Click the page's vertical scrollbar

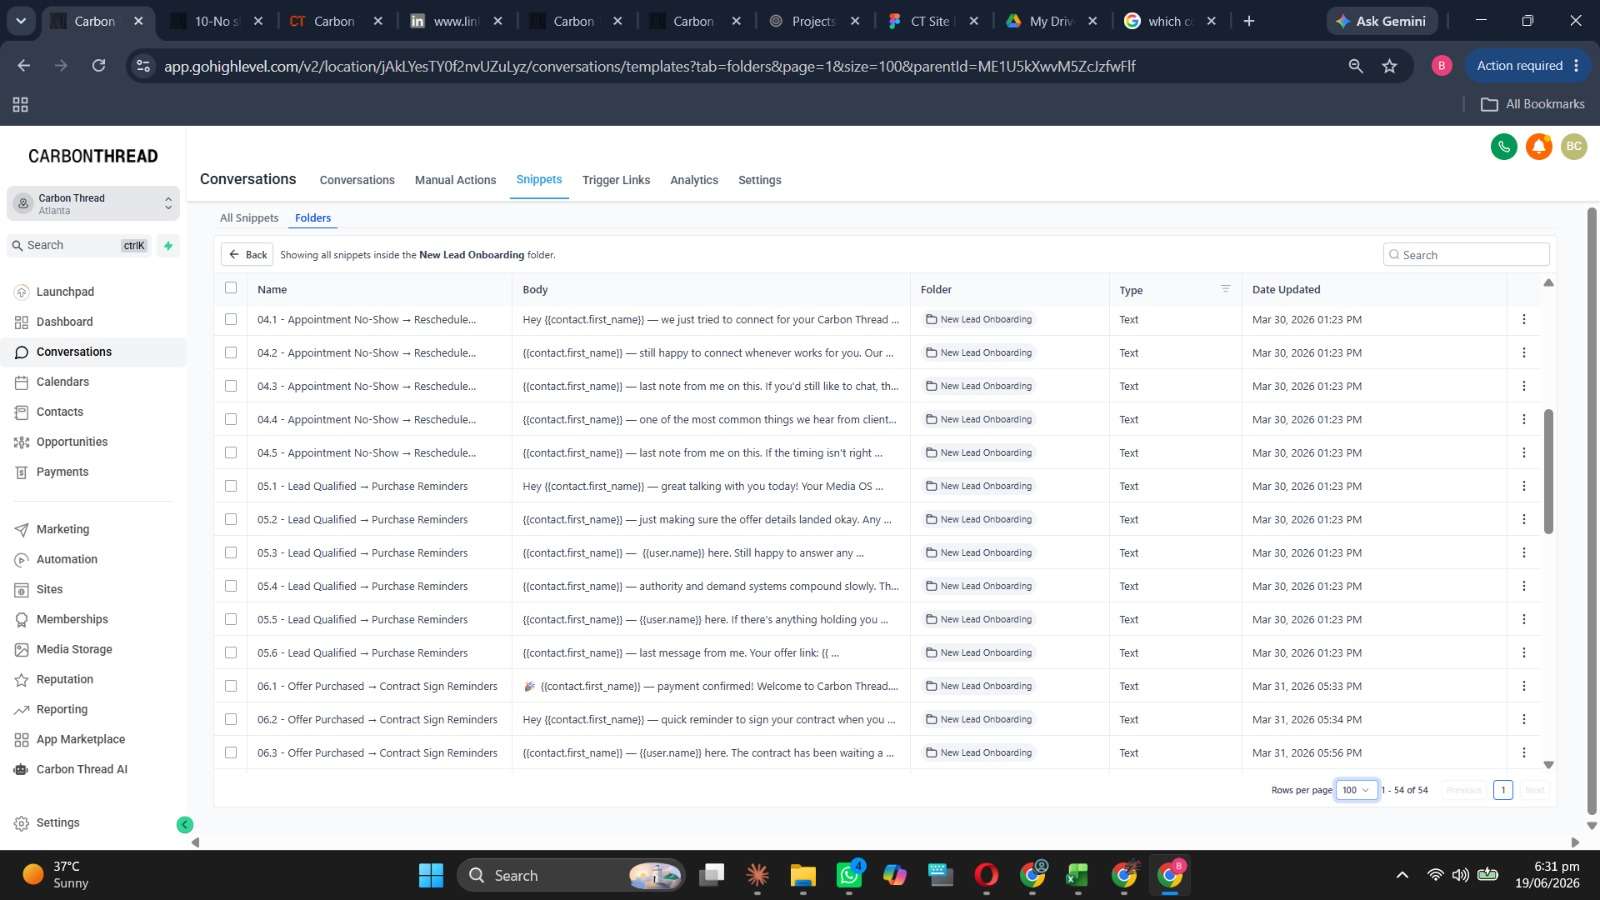pos(1592,510)
